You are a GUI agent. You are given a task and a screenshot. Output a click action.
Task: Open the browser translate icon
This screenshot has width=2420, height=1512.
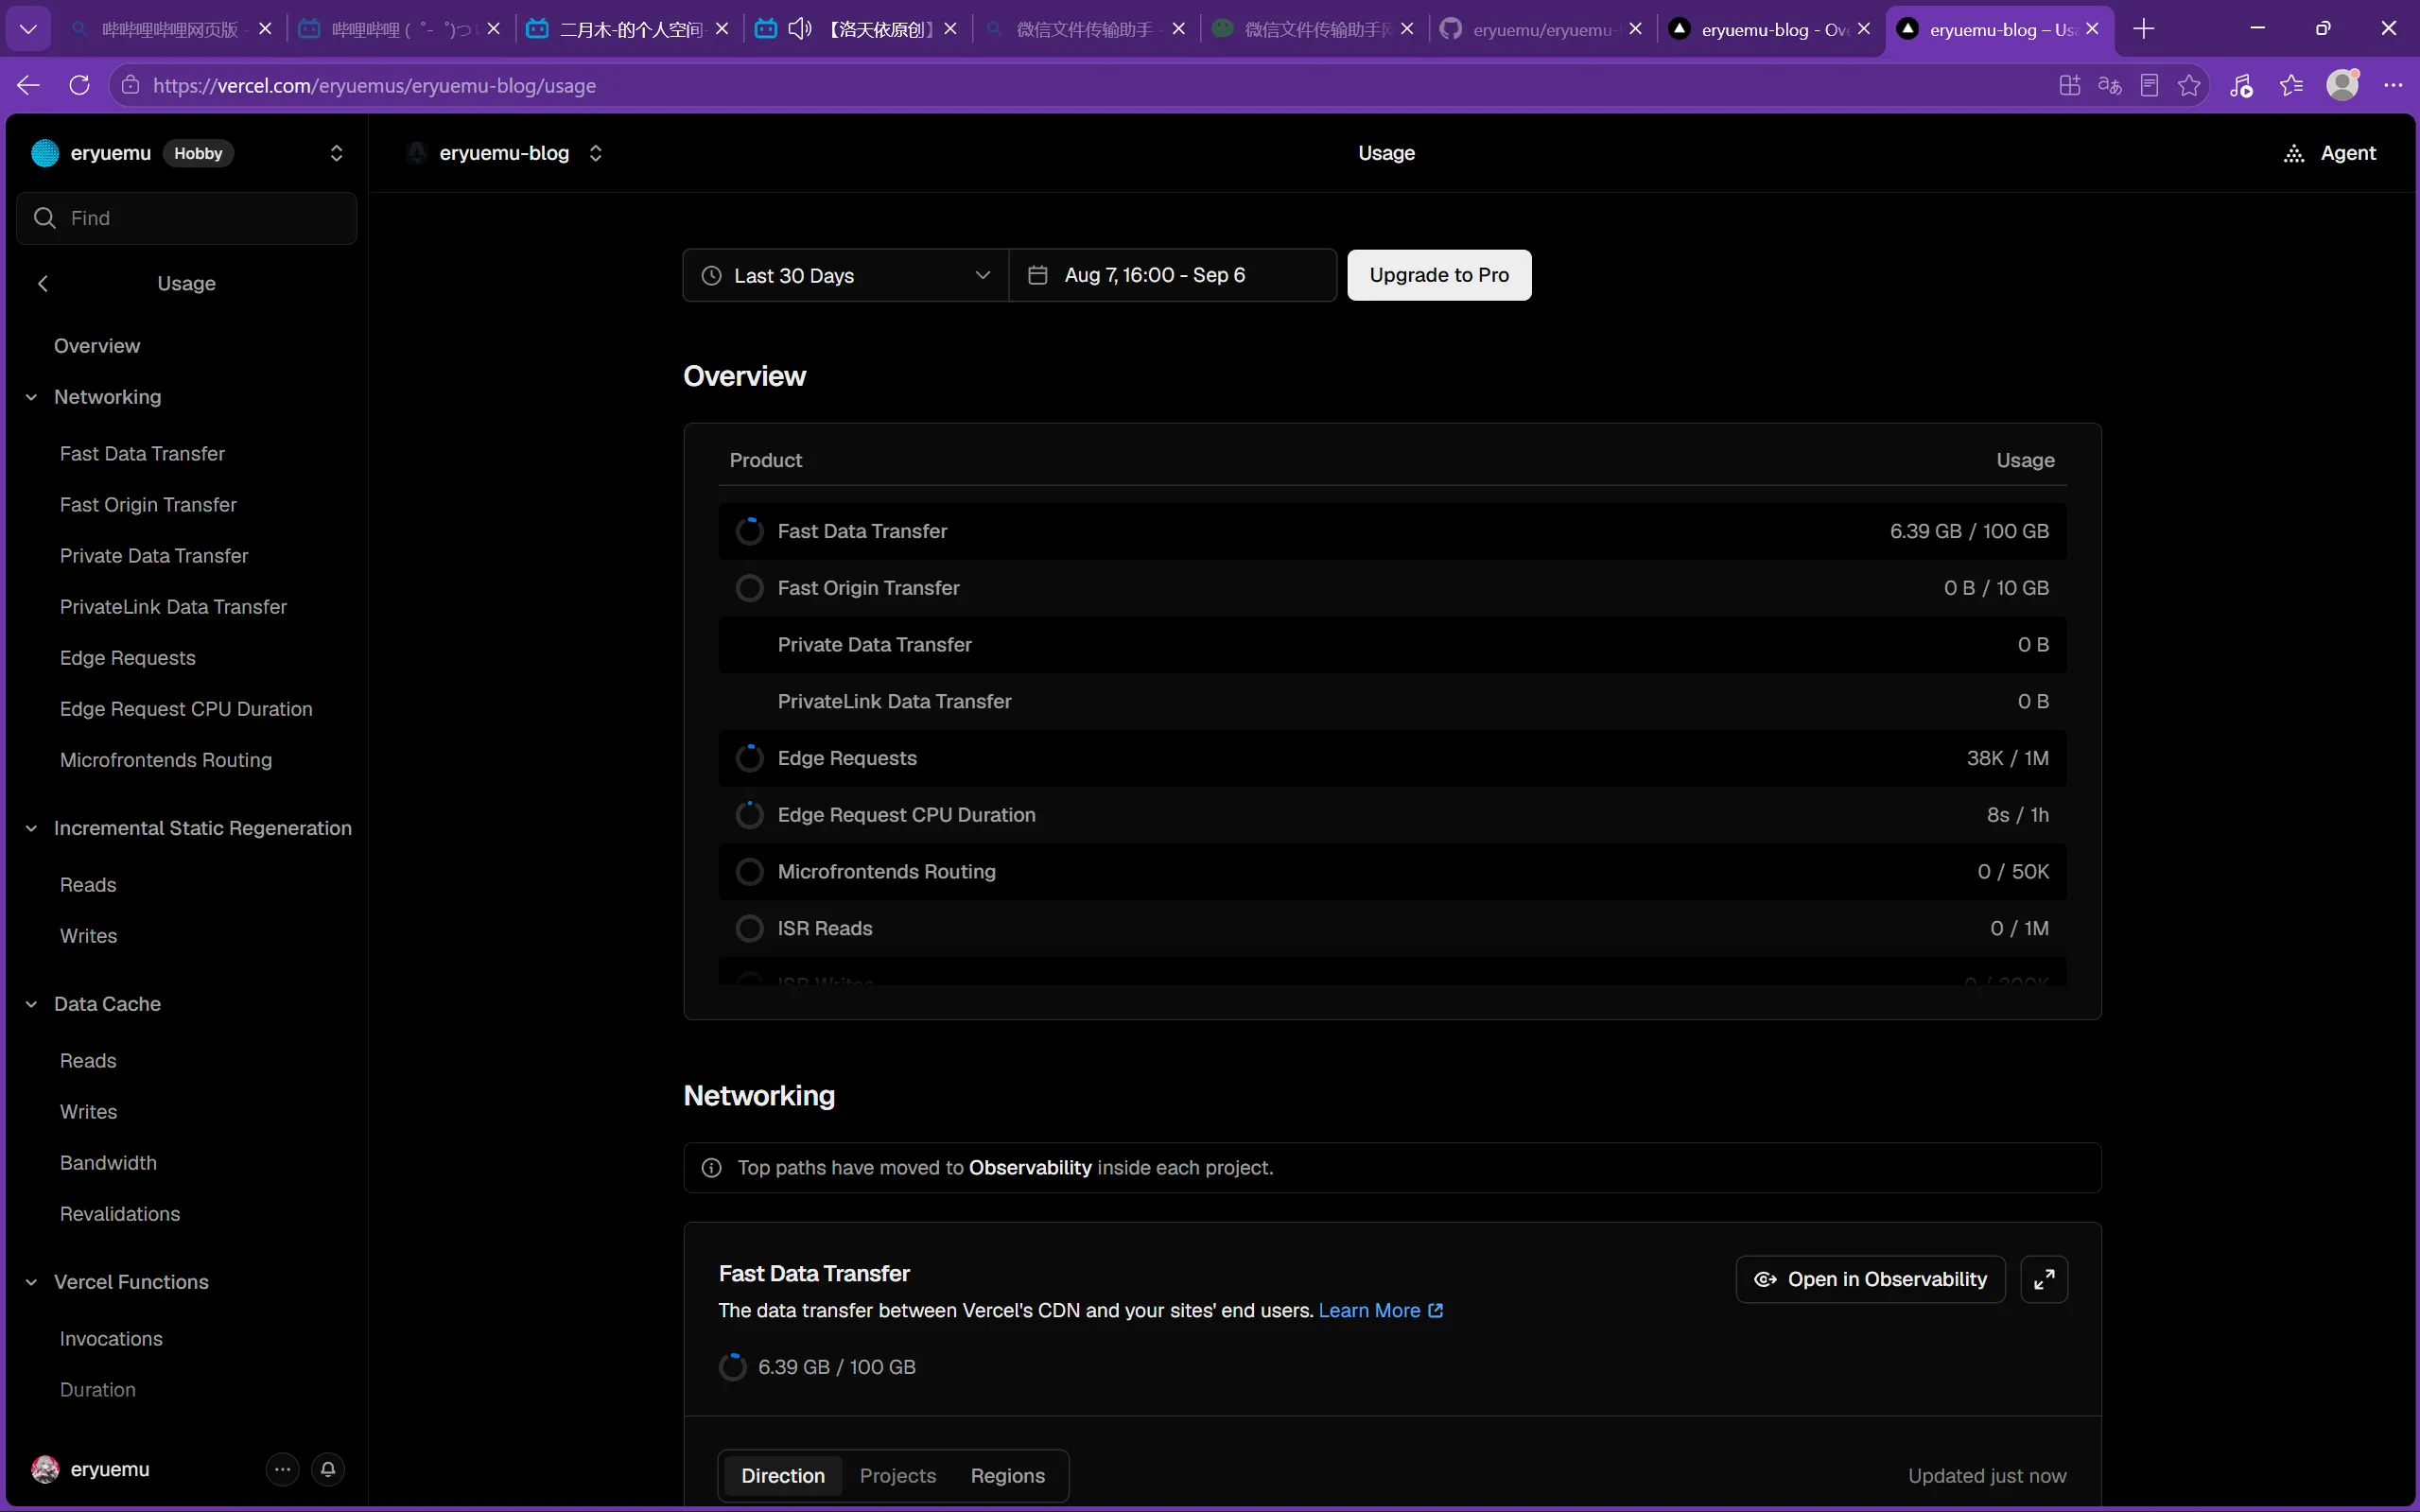(x=2109, y=85)
